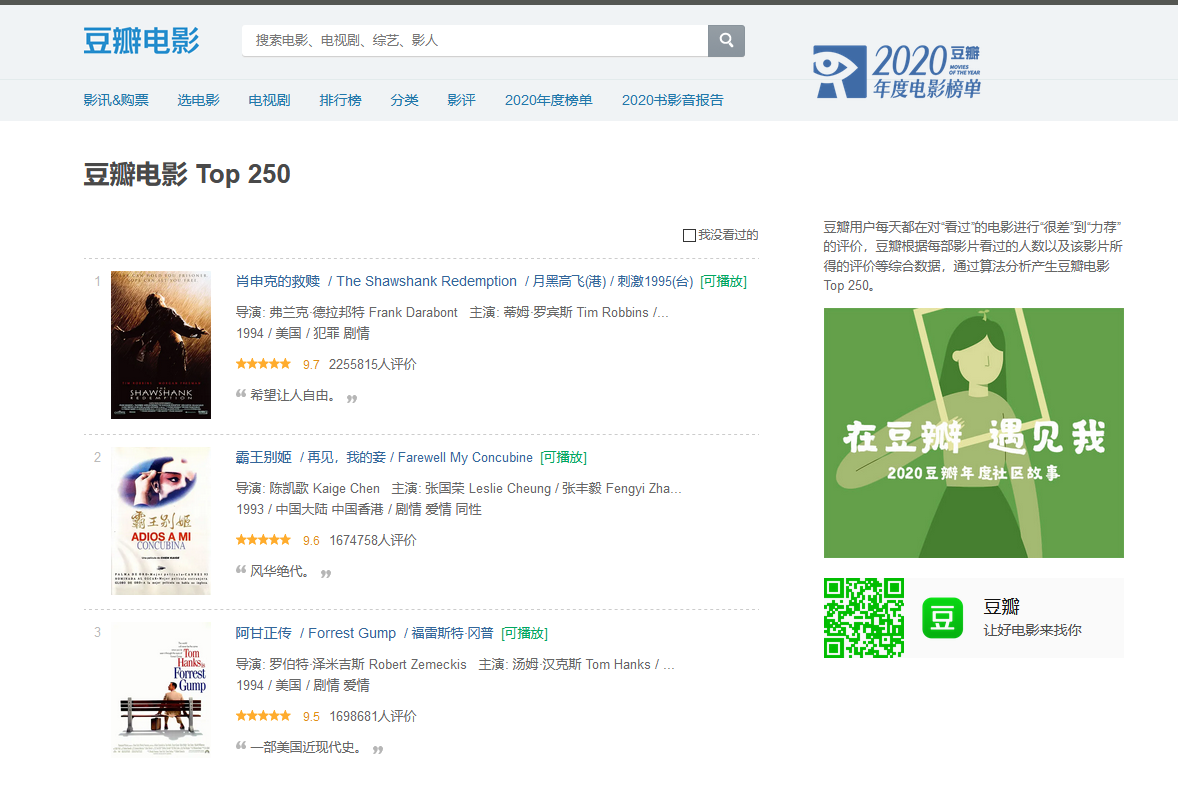This screenshot has height=785, width=1178.
Task: Click the 9.5 score of 阿甘正传
Action: coord(311,716)
